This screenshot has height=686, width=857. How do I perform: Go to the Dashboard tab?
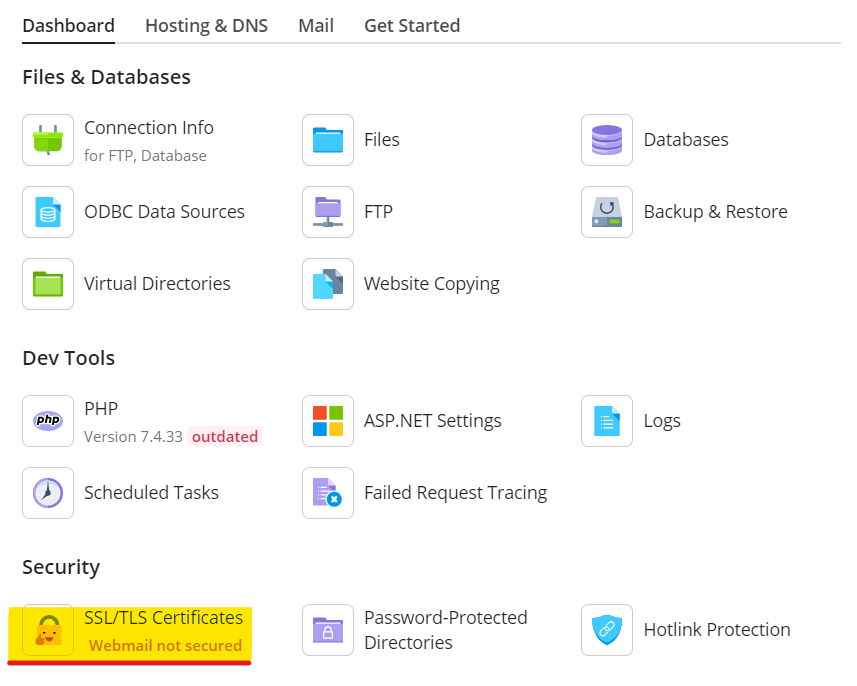pos(68,26)
